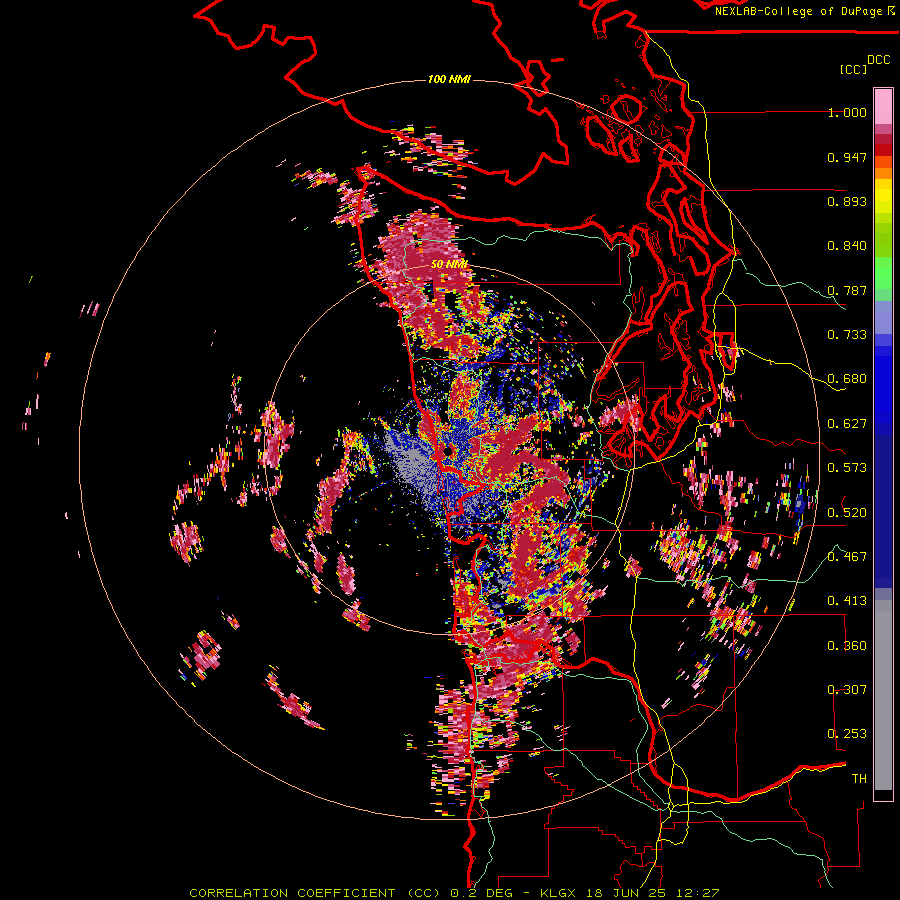Click the black radar site center dot
900x900 pixels.
(x=447, y=452)
